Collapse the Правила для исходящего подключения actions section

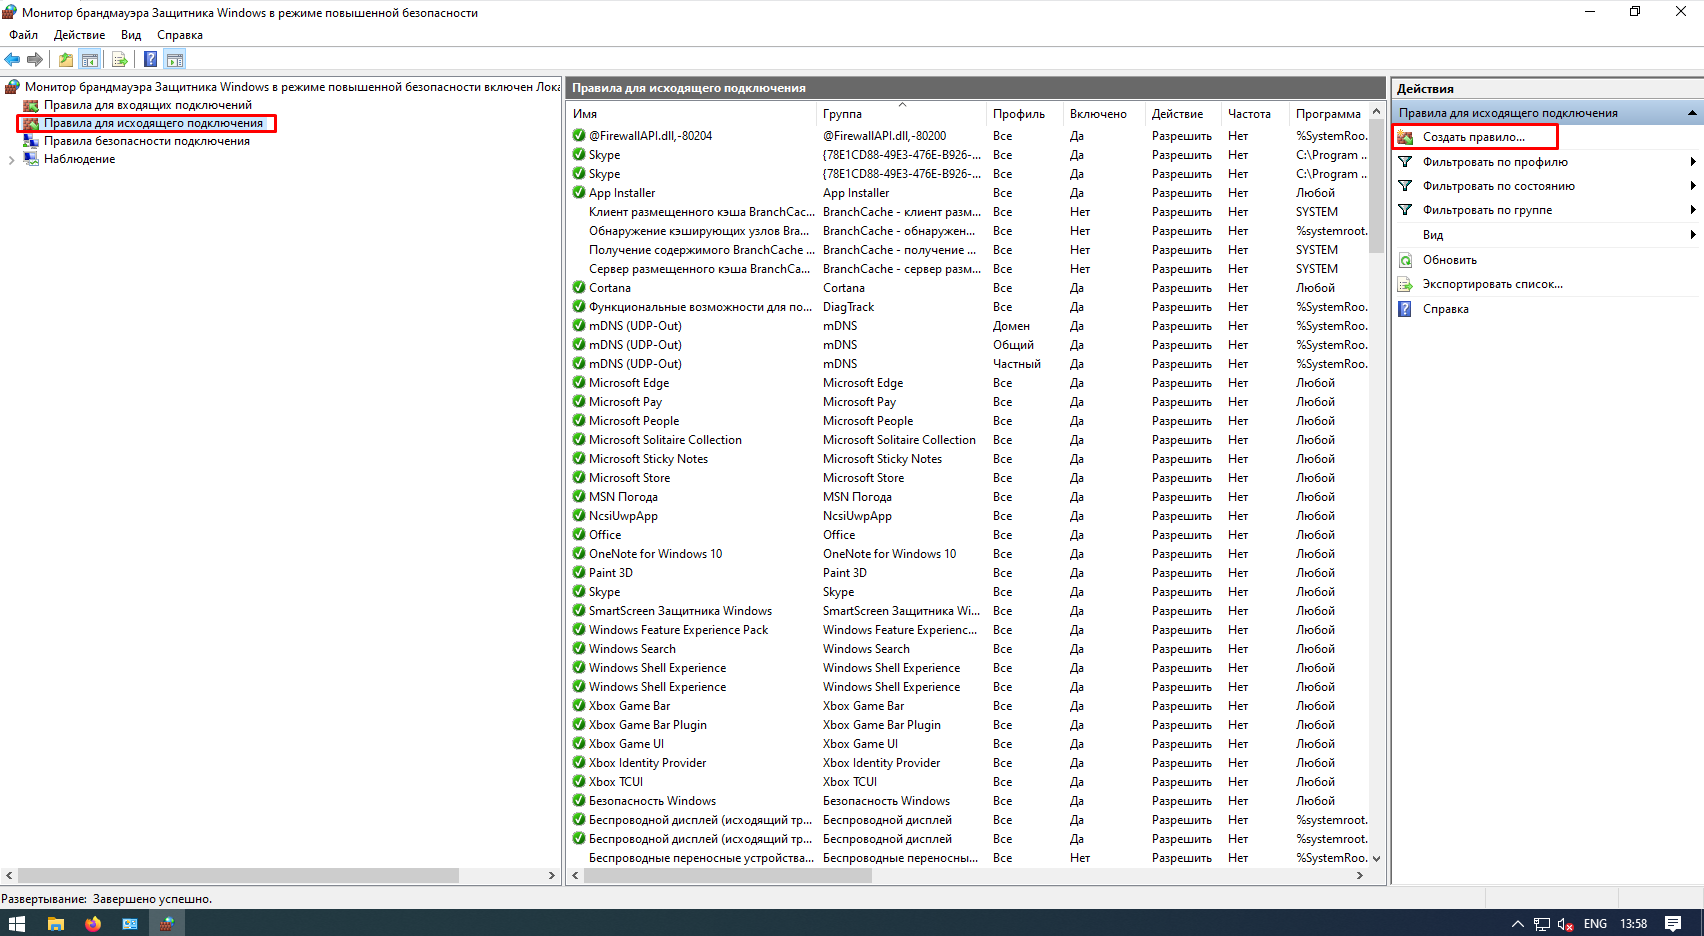pyautogui.click(x=1691, y=113)
